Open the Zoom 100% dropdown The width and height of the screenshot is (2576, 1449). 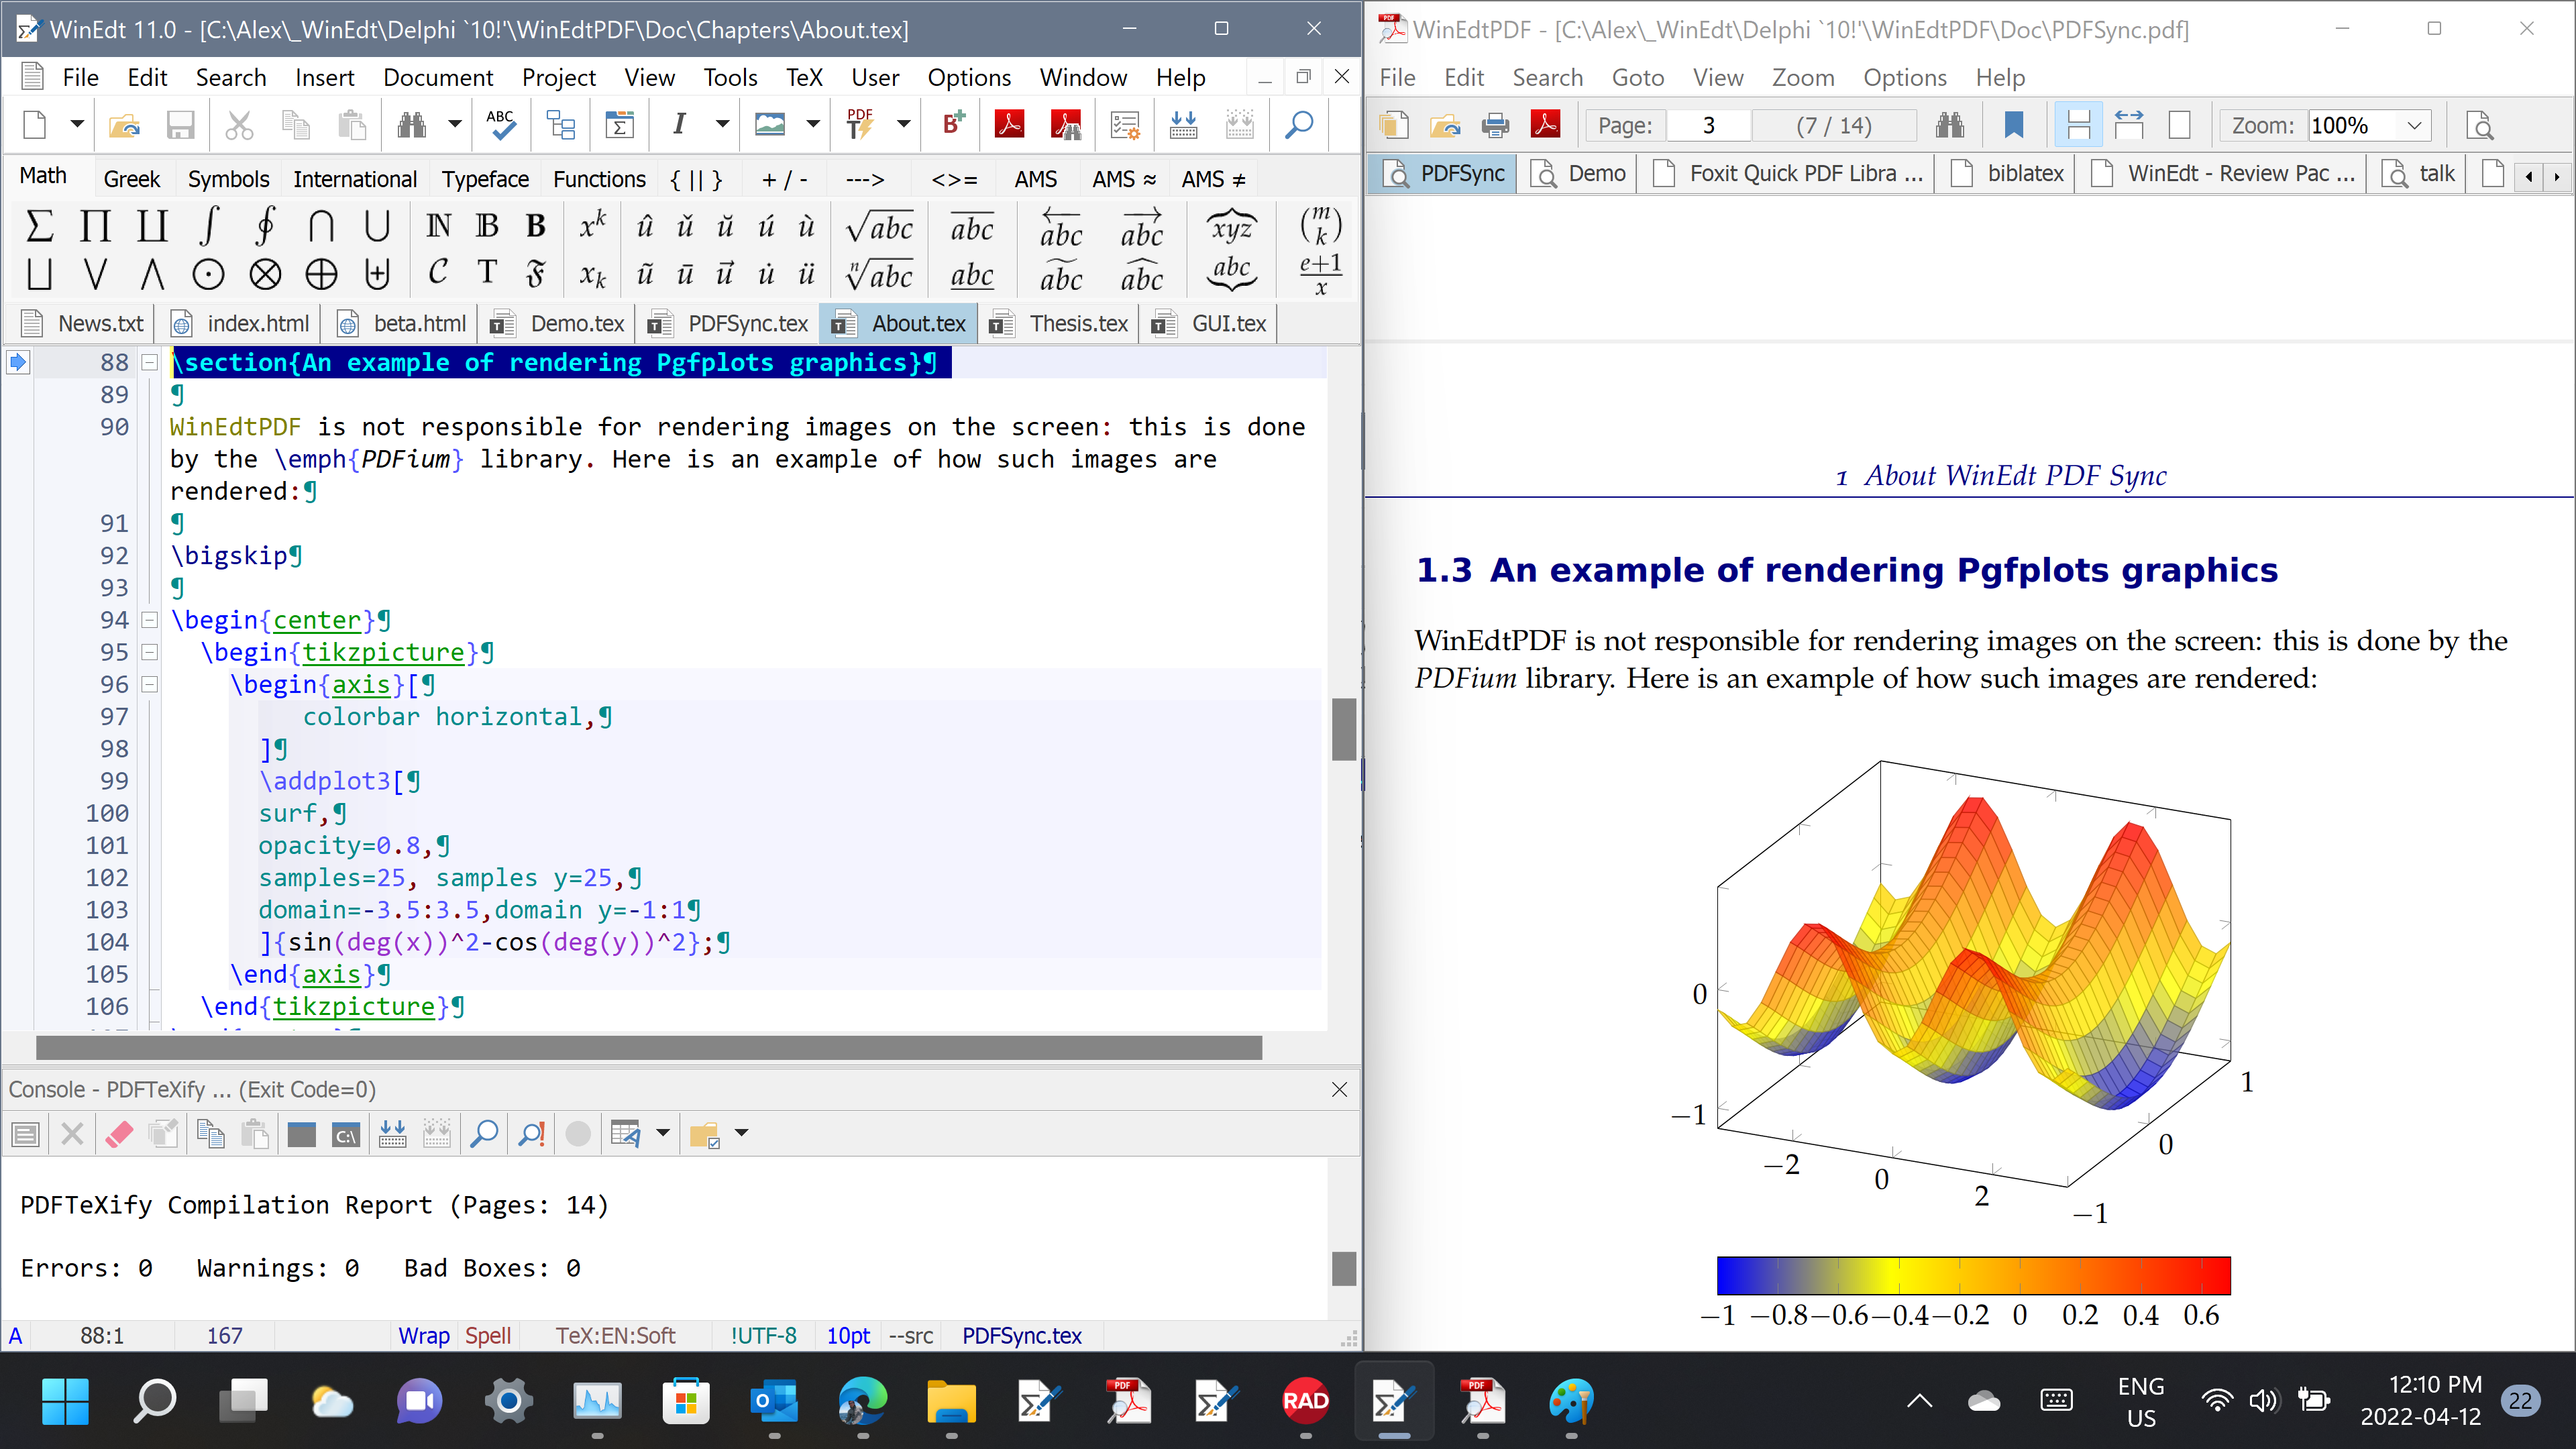[x=2414, y=125]
